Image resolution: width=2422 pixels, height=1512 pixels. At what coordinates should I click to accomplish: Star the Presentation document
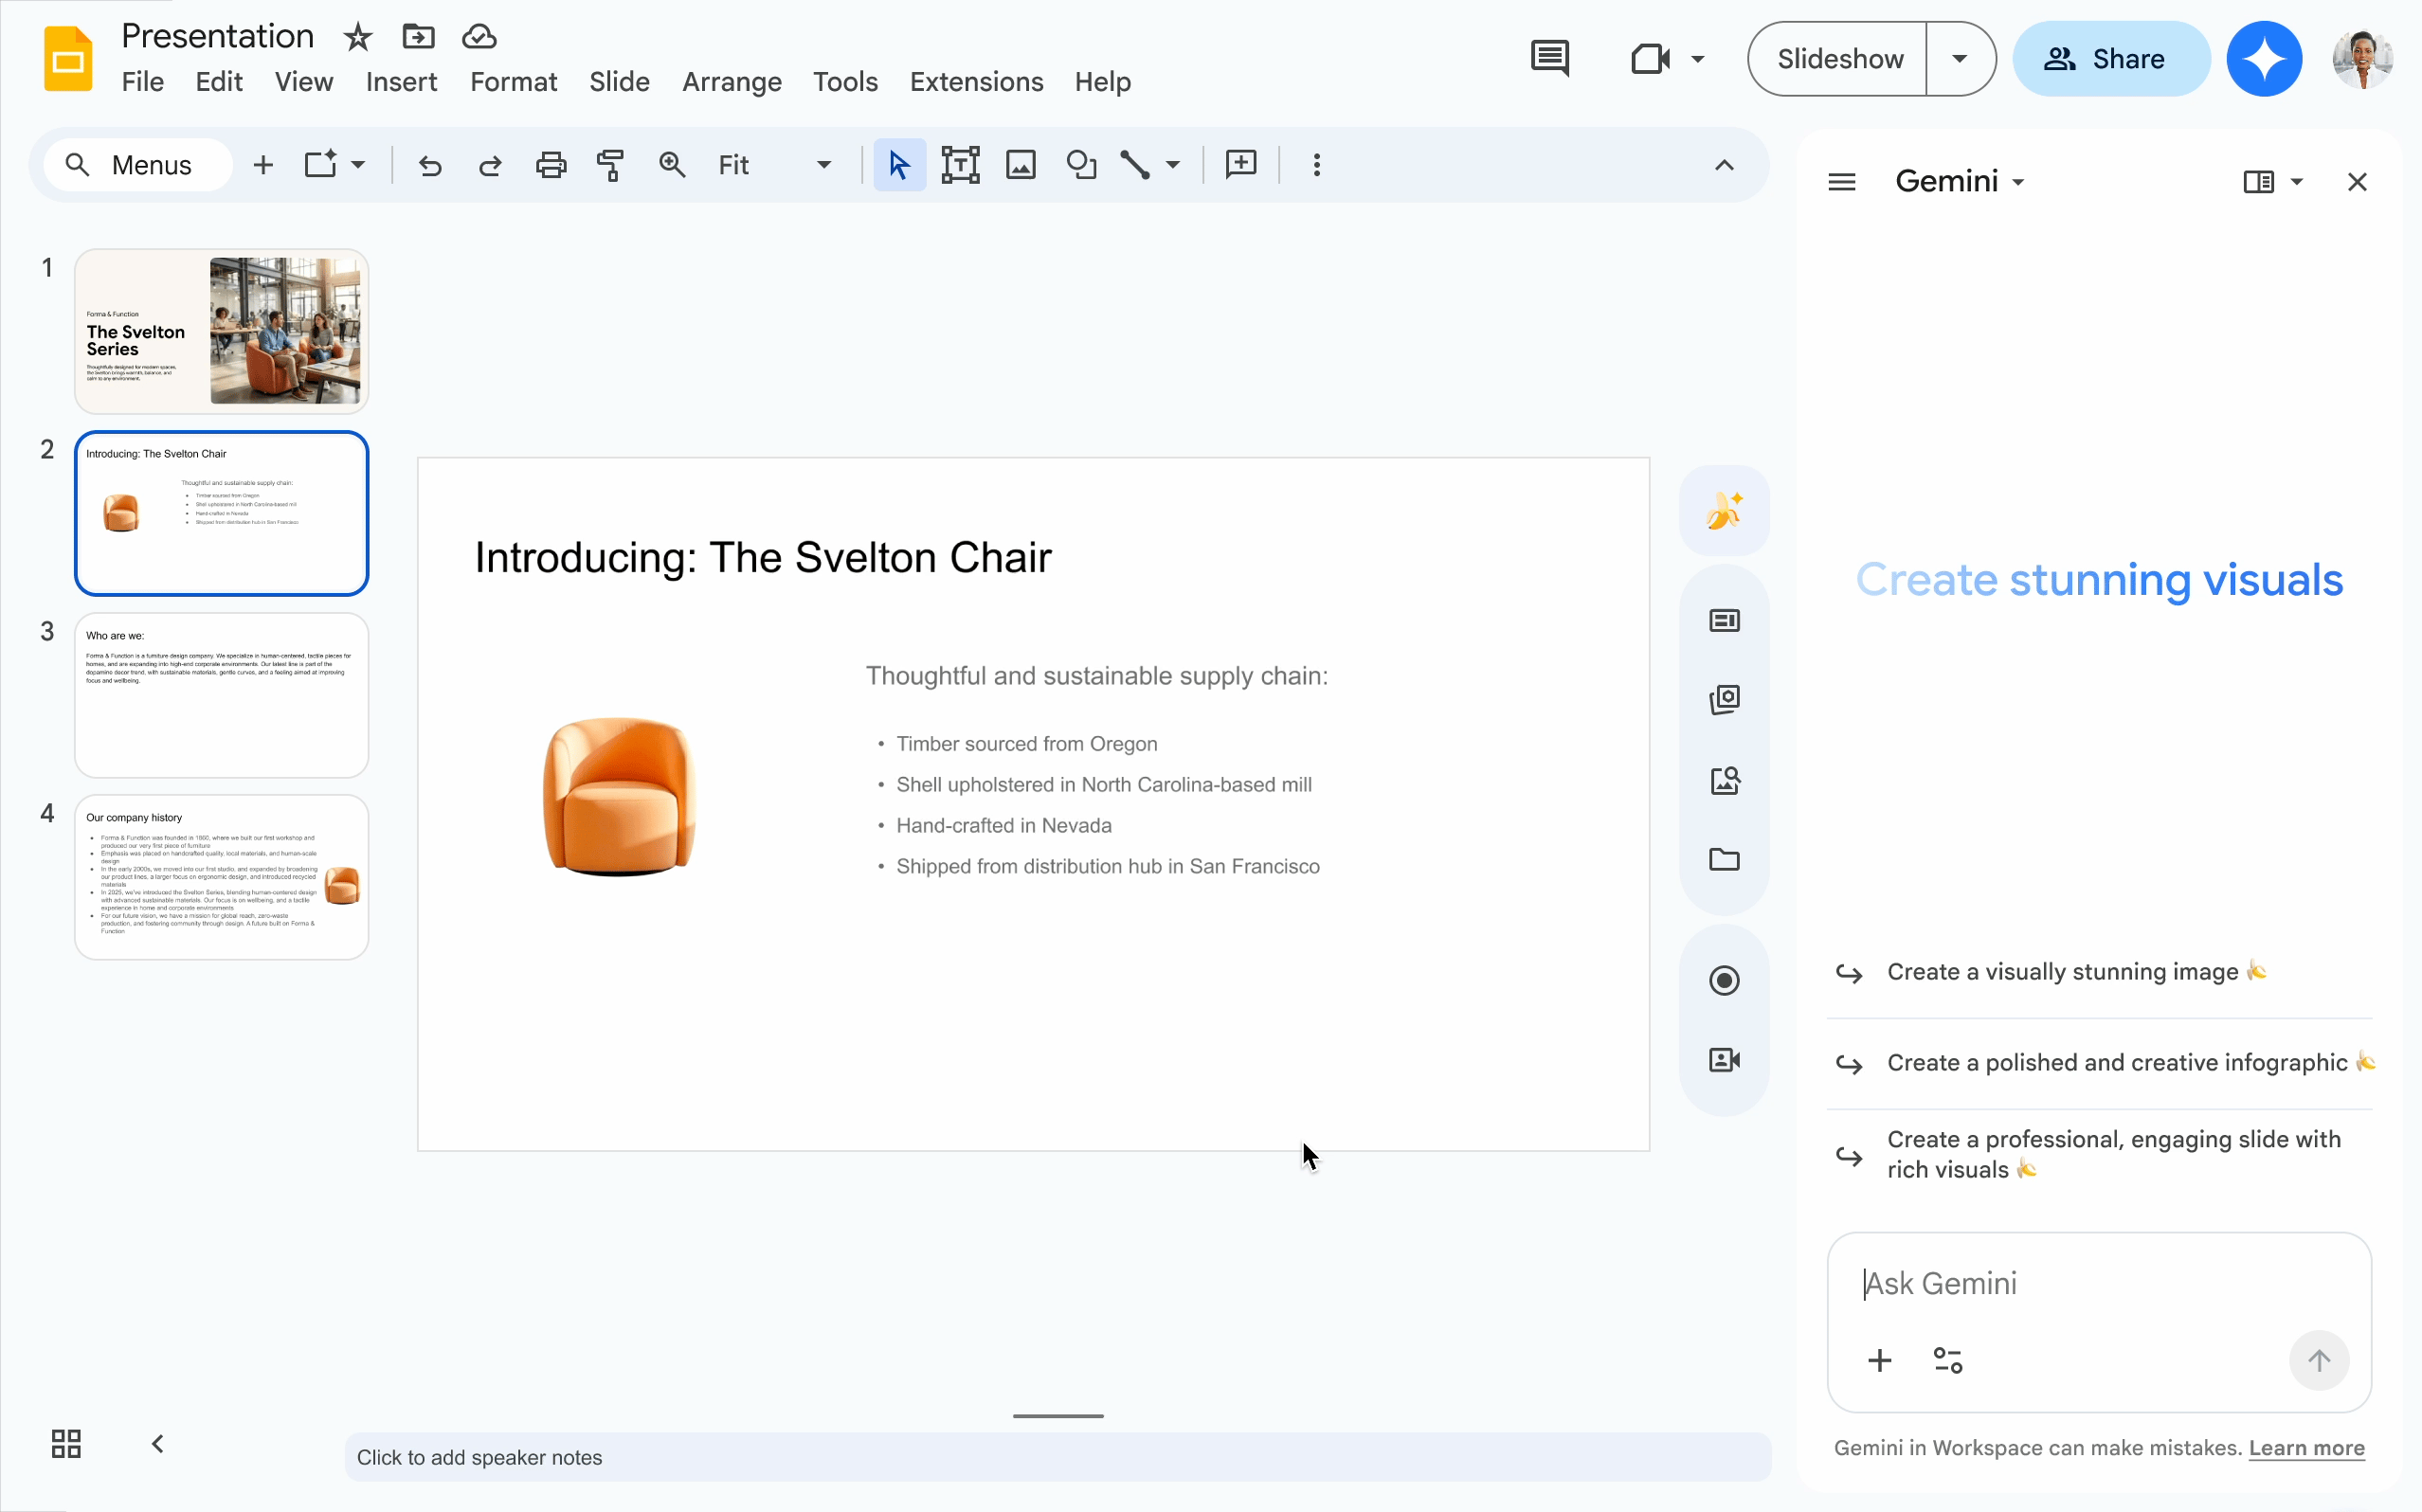coord(357,37)
